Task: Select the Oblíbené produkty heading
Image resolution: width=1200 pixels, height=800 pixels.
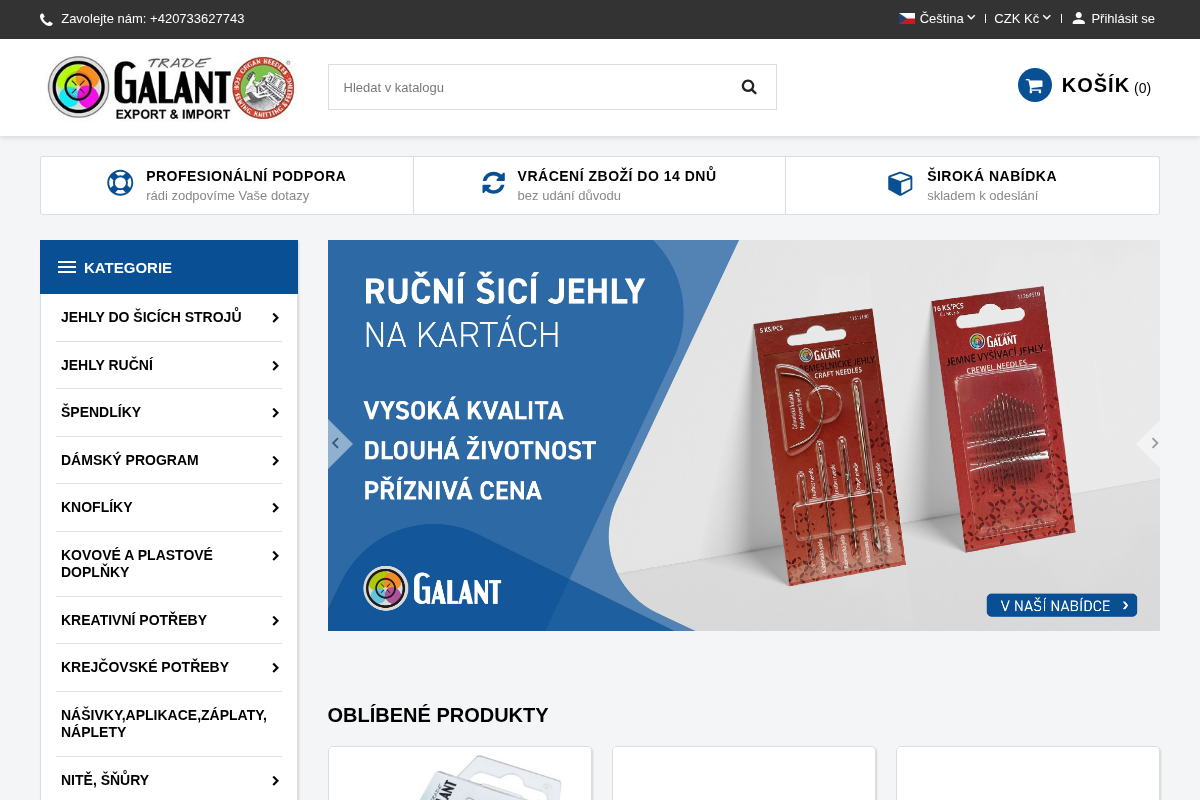Action: coord(438,715)
